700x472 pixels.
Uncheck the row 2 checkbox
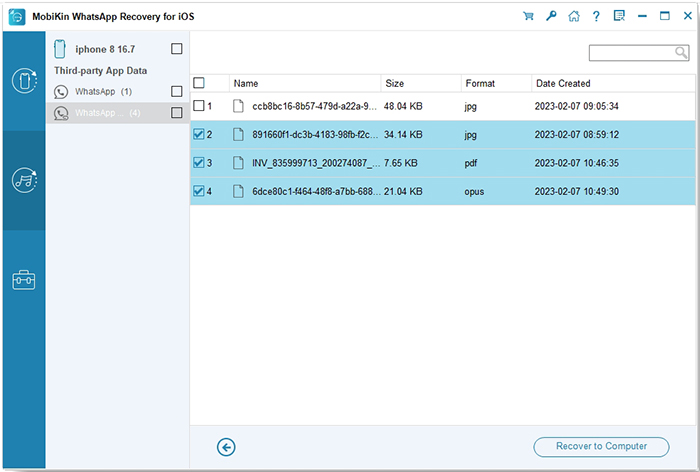coord(199,134)
